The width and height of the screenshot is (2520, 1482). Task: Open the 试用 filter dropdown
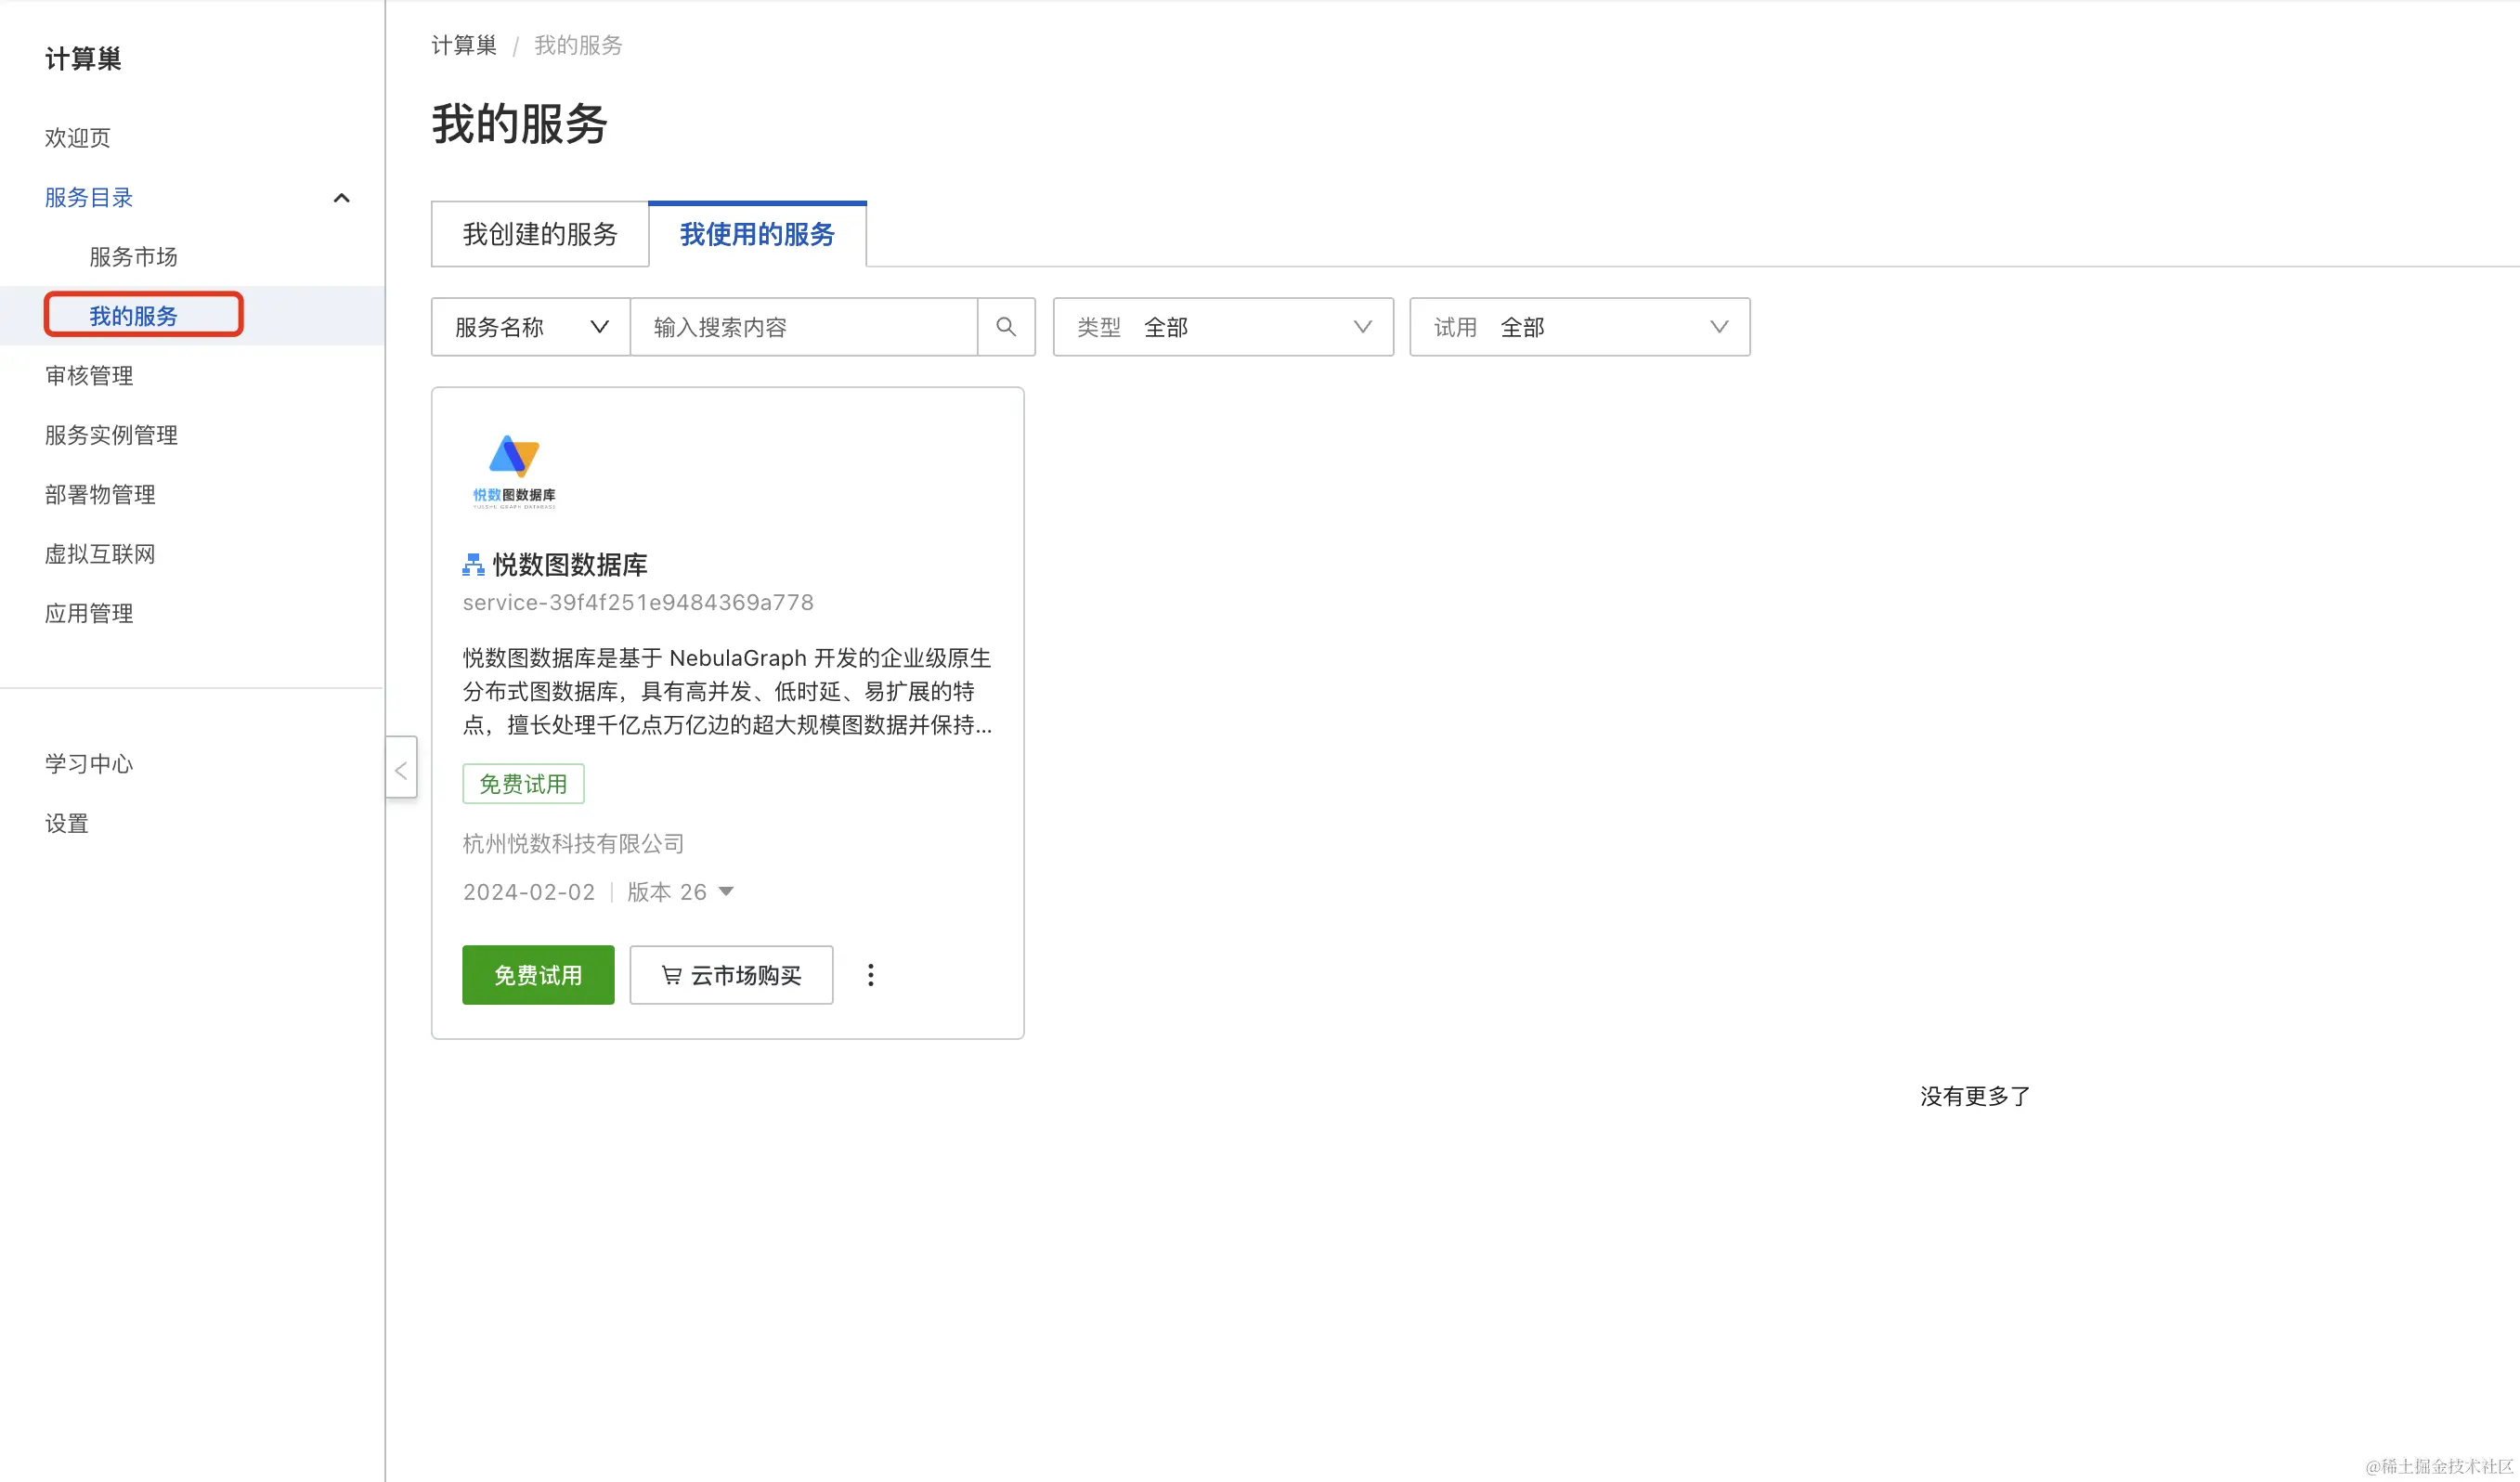tap(1579, 327)
